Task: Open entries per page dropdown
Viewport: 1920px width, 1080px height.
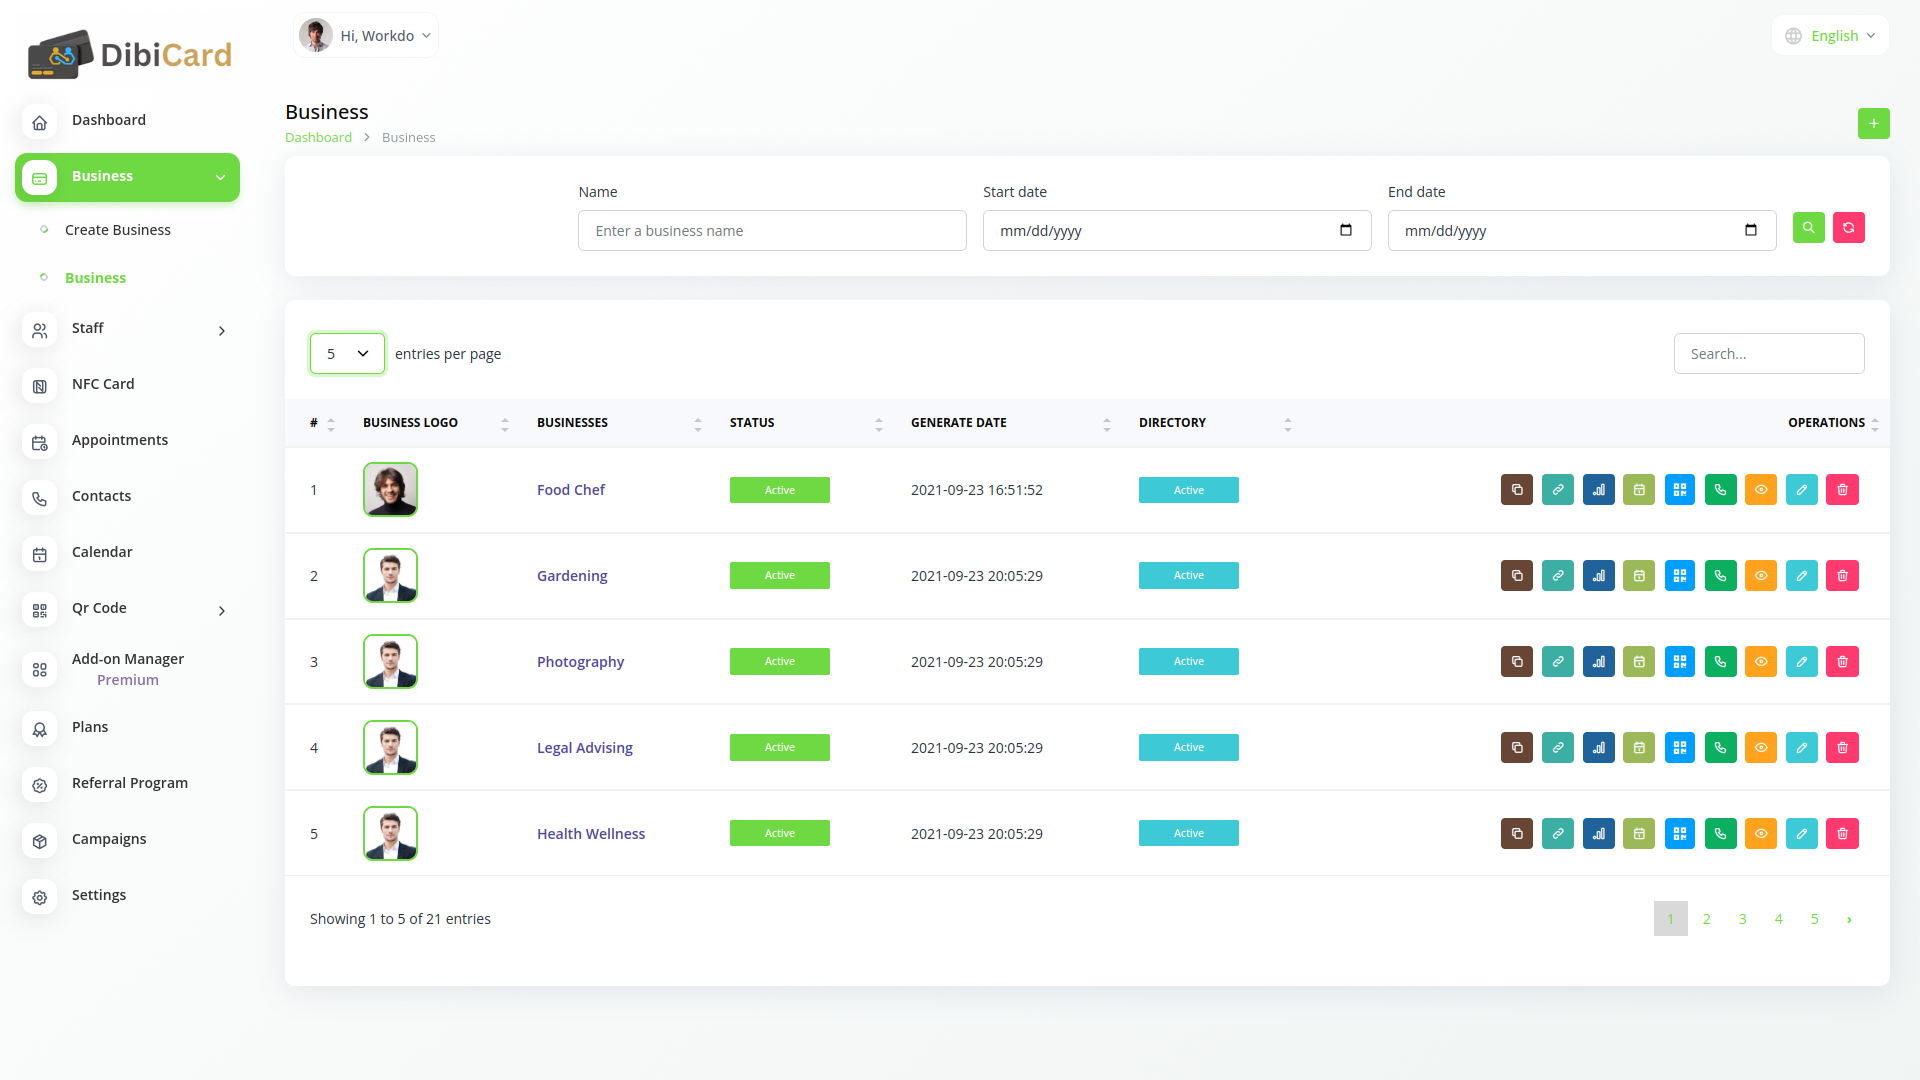Action: point(347,354)
